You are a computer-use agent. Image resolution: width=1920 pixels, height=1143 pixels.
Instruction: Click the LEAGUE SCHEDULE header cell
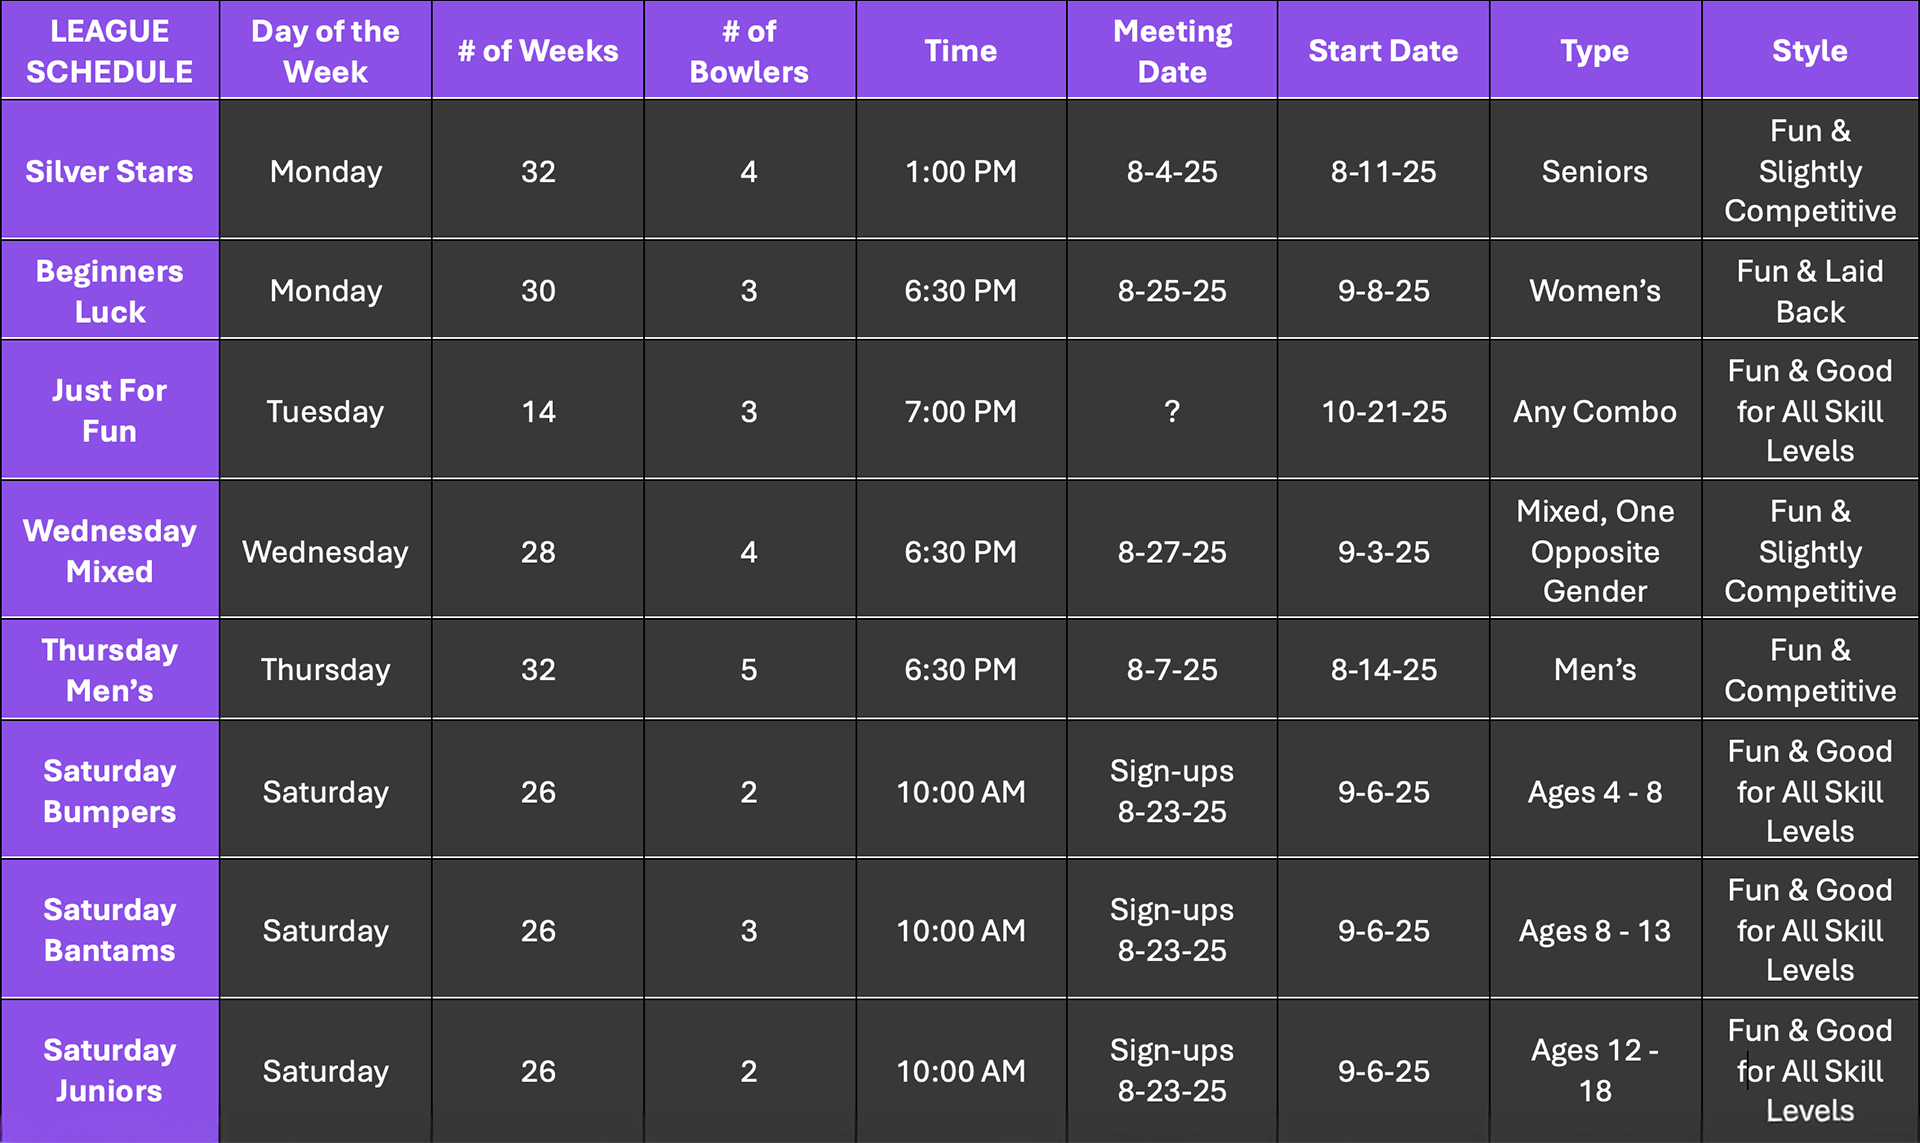pos(110,50)
